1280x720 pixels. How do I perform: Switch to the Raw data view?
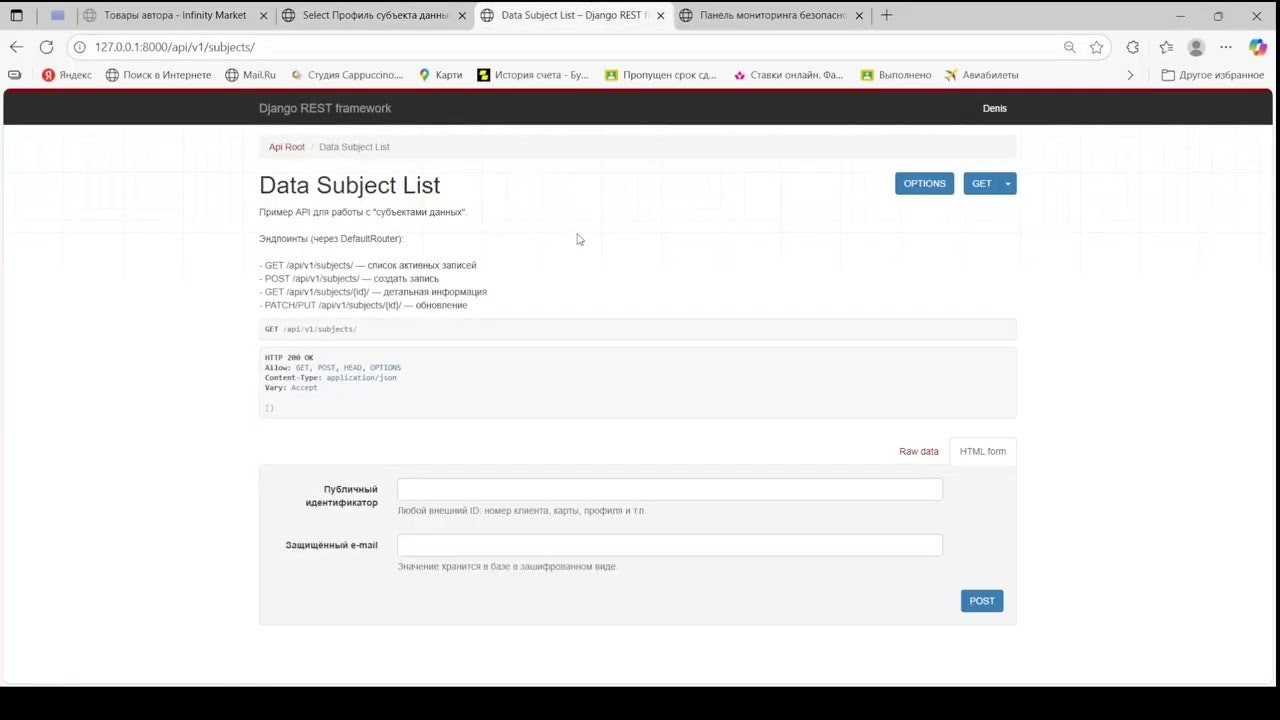point(918,451)
